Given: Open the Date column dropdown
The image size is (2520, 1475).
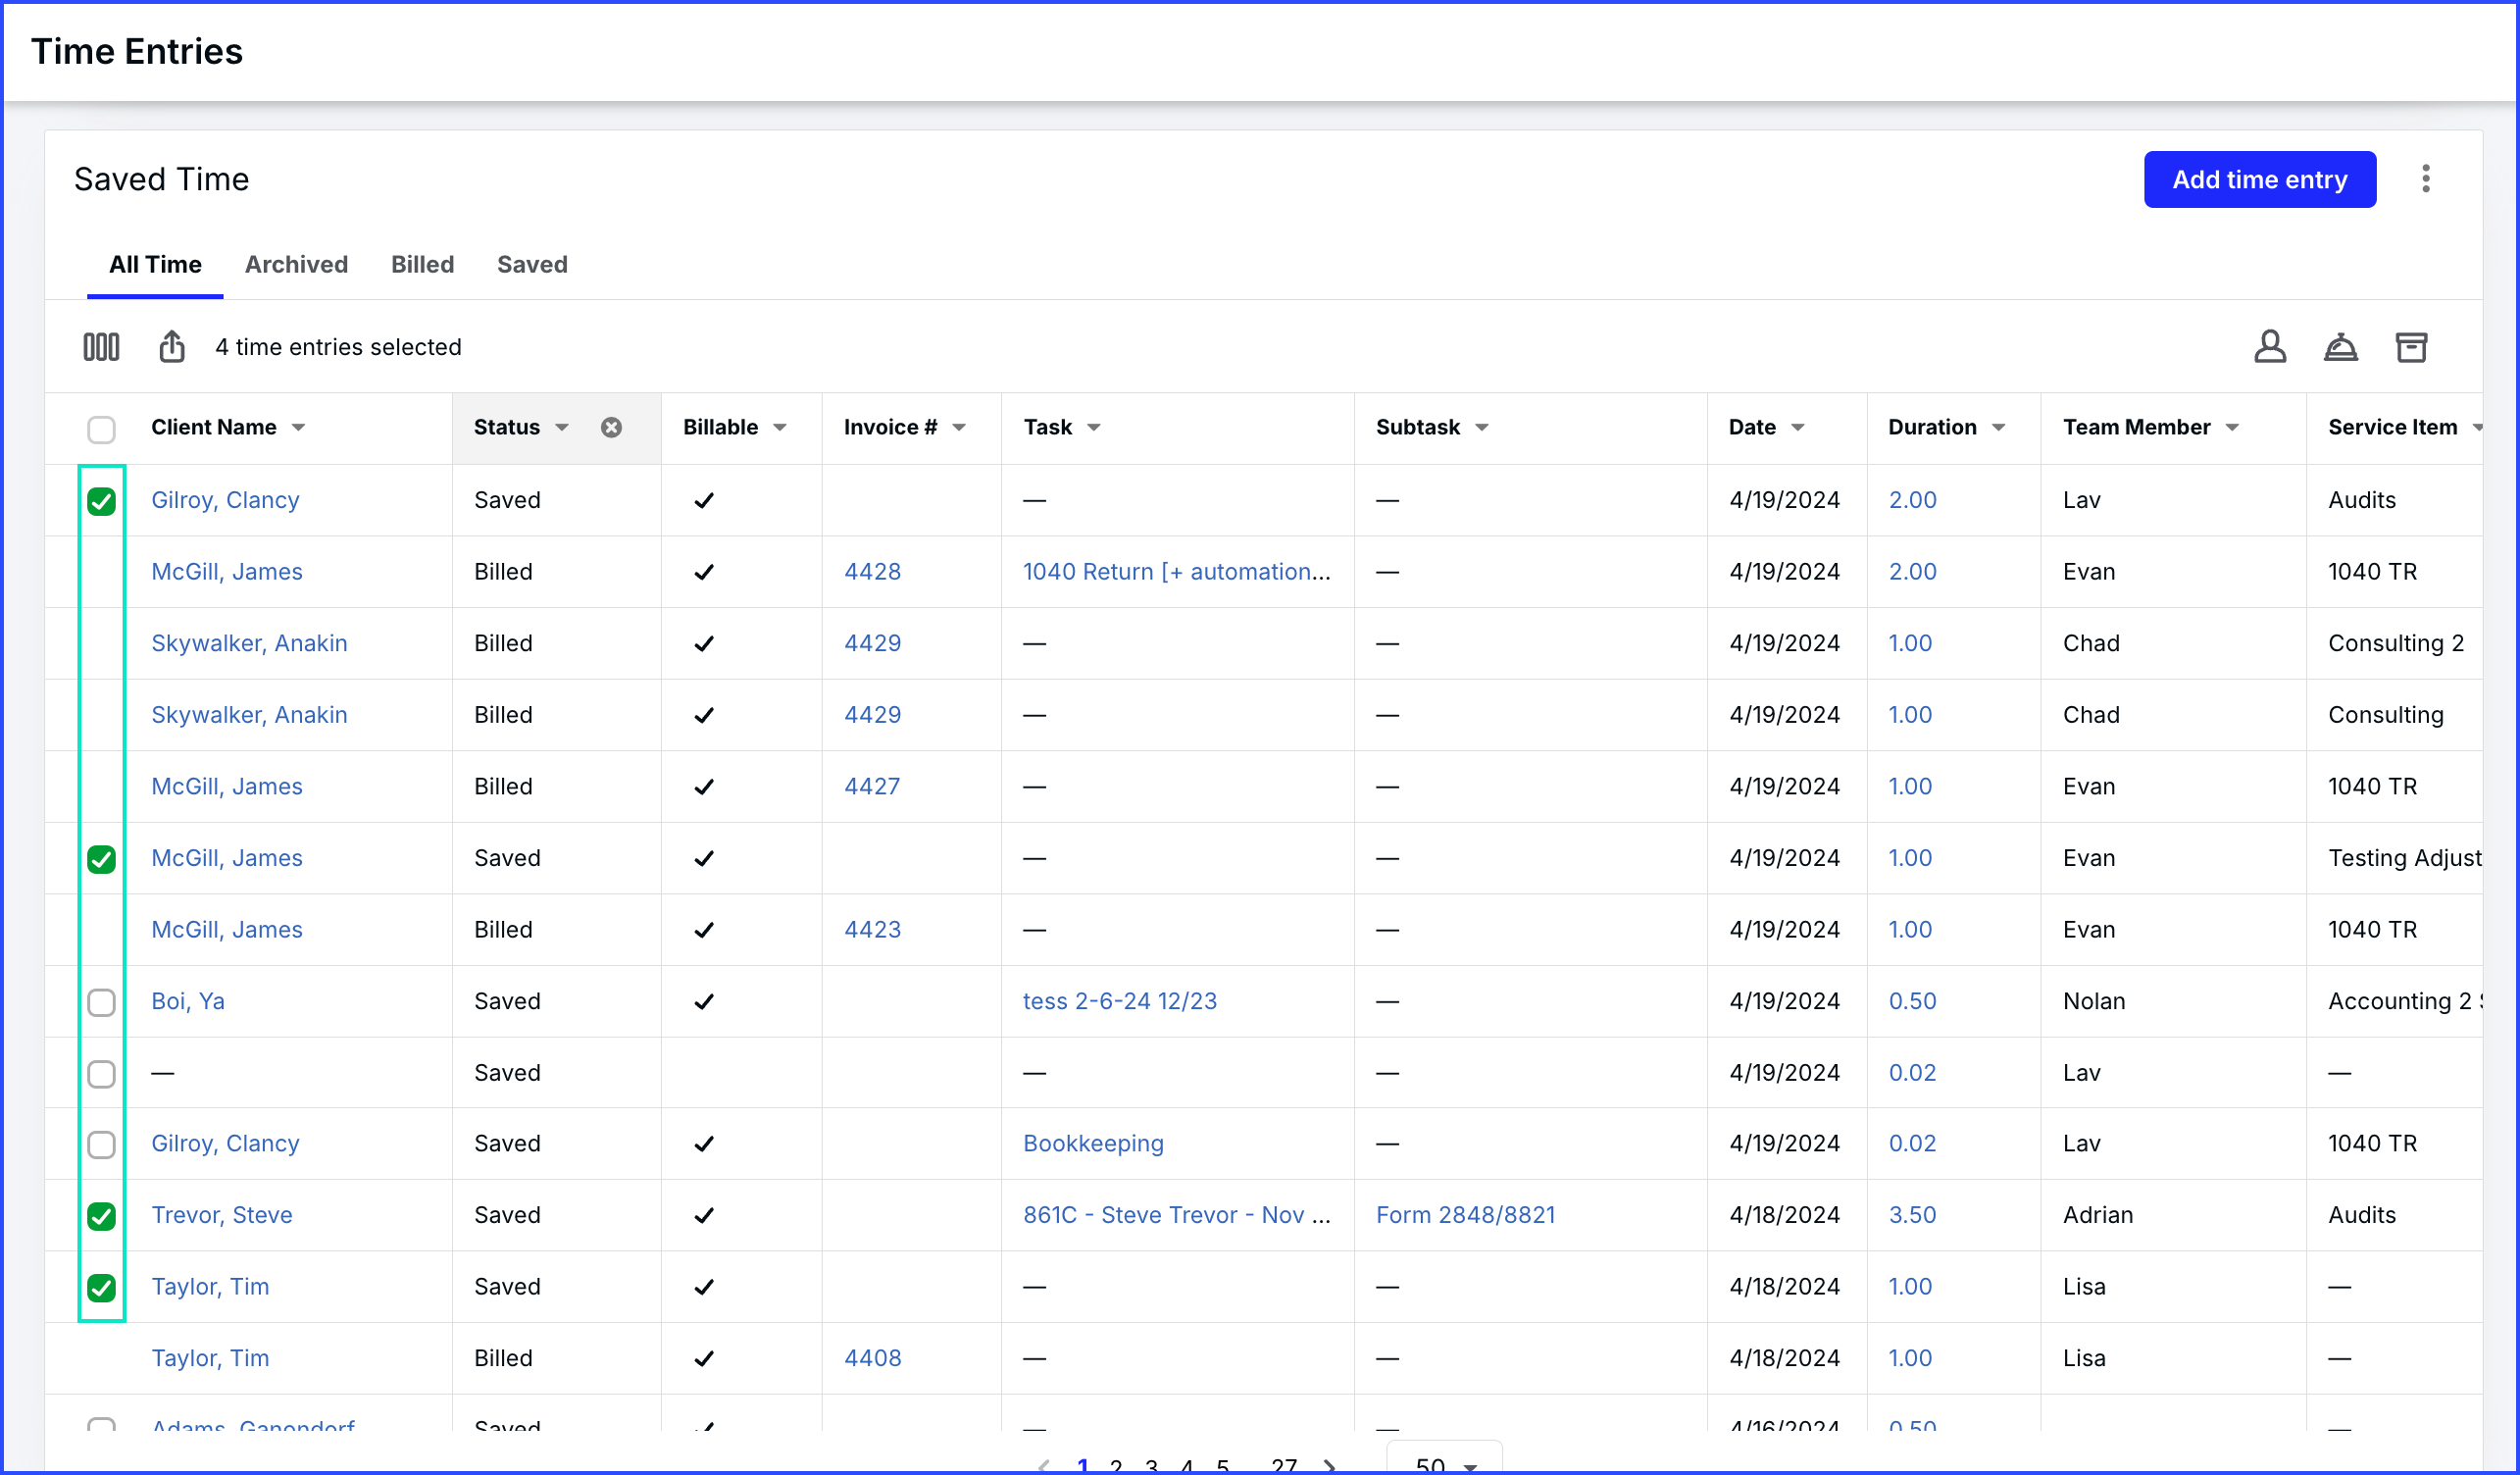Looking at the screenshot, I should (x=1798, y=428).
